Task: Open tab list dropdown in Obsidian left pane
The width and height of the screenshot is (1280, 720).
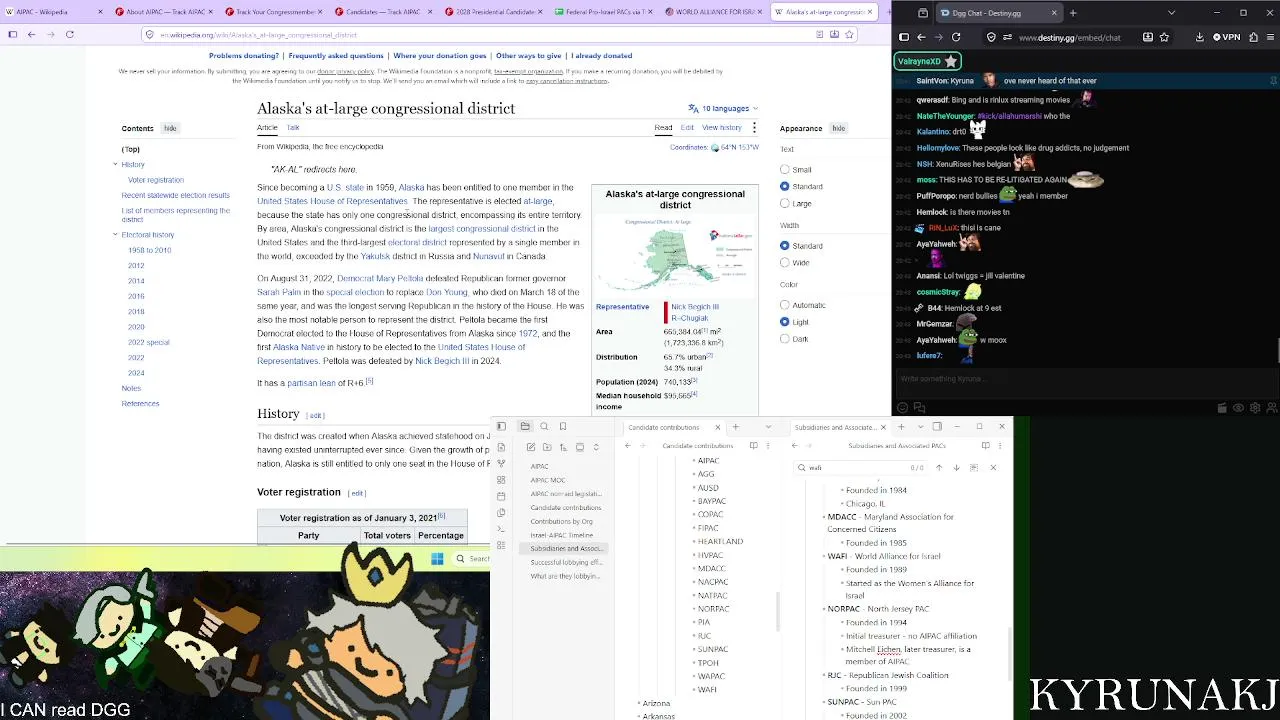Action: point(768,427)
